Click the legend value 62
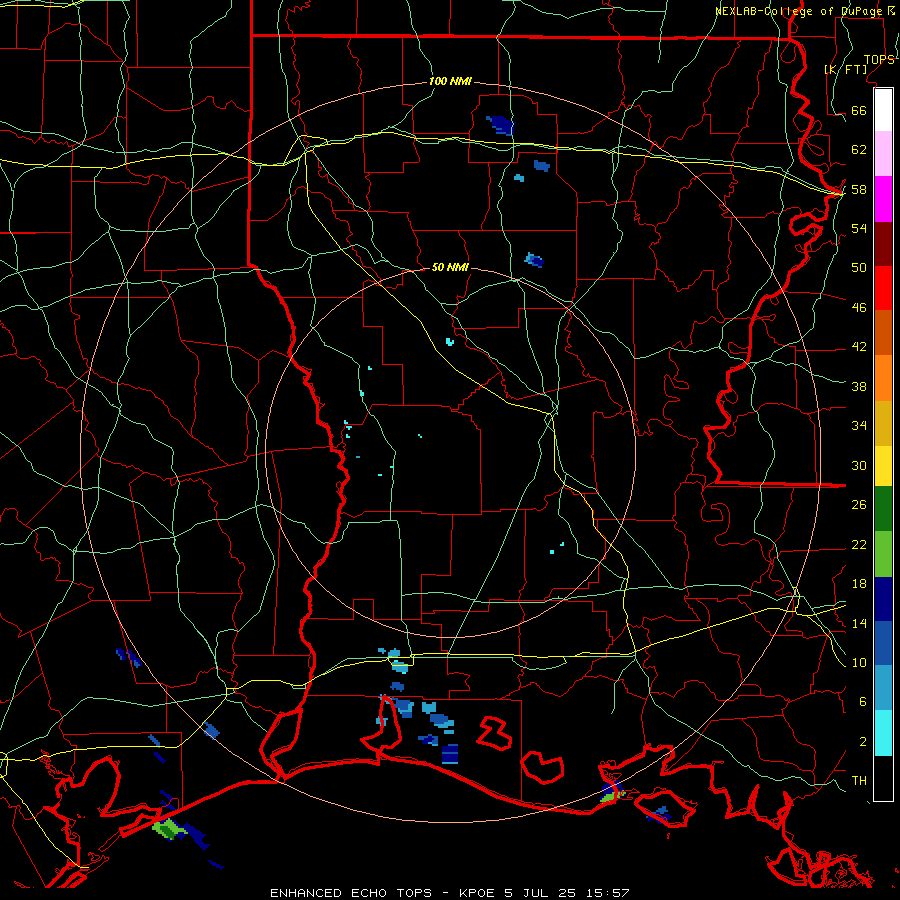900x900 pixels. click(859, 149)
